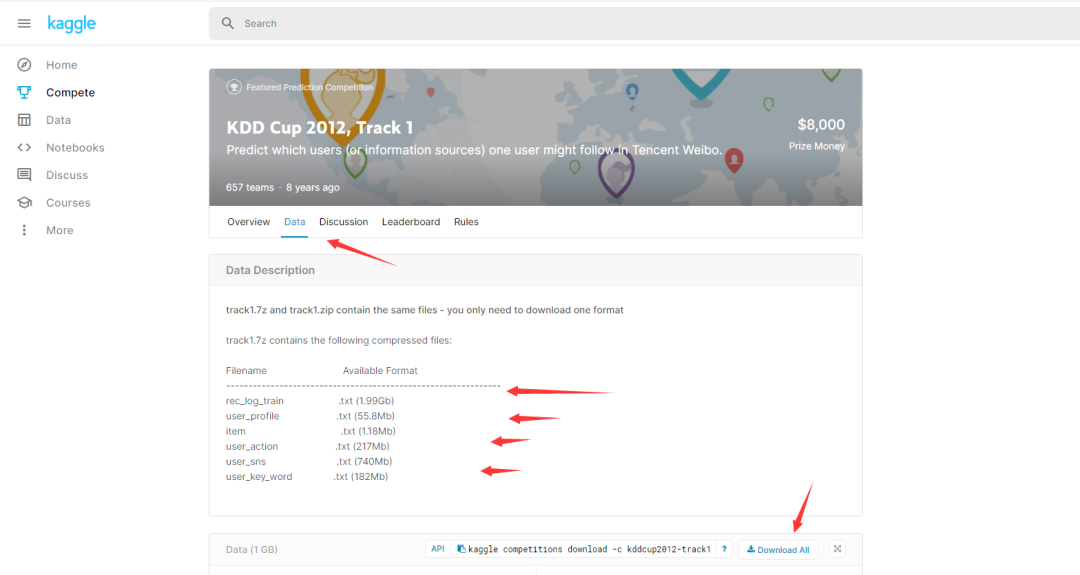The image size is (1080, 575).
Task: Click the Data table icon in sidebar
Action: point(24,120)
